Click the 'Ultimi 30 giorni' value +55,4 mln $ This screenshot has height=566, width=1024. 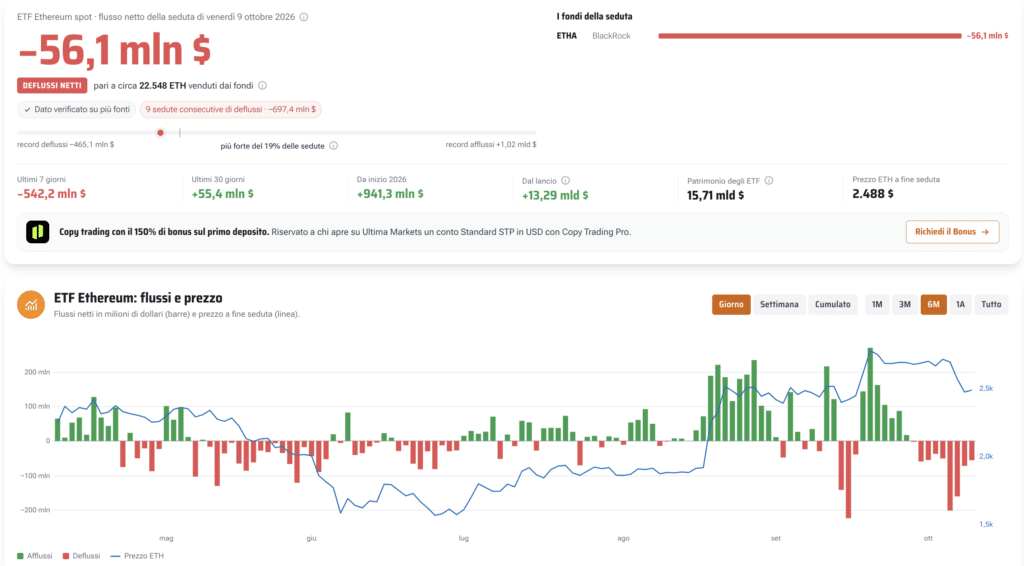point(223,194)
